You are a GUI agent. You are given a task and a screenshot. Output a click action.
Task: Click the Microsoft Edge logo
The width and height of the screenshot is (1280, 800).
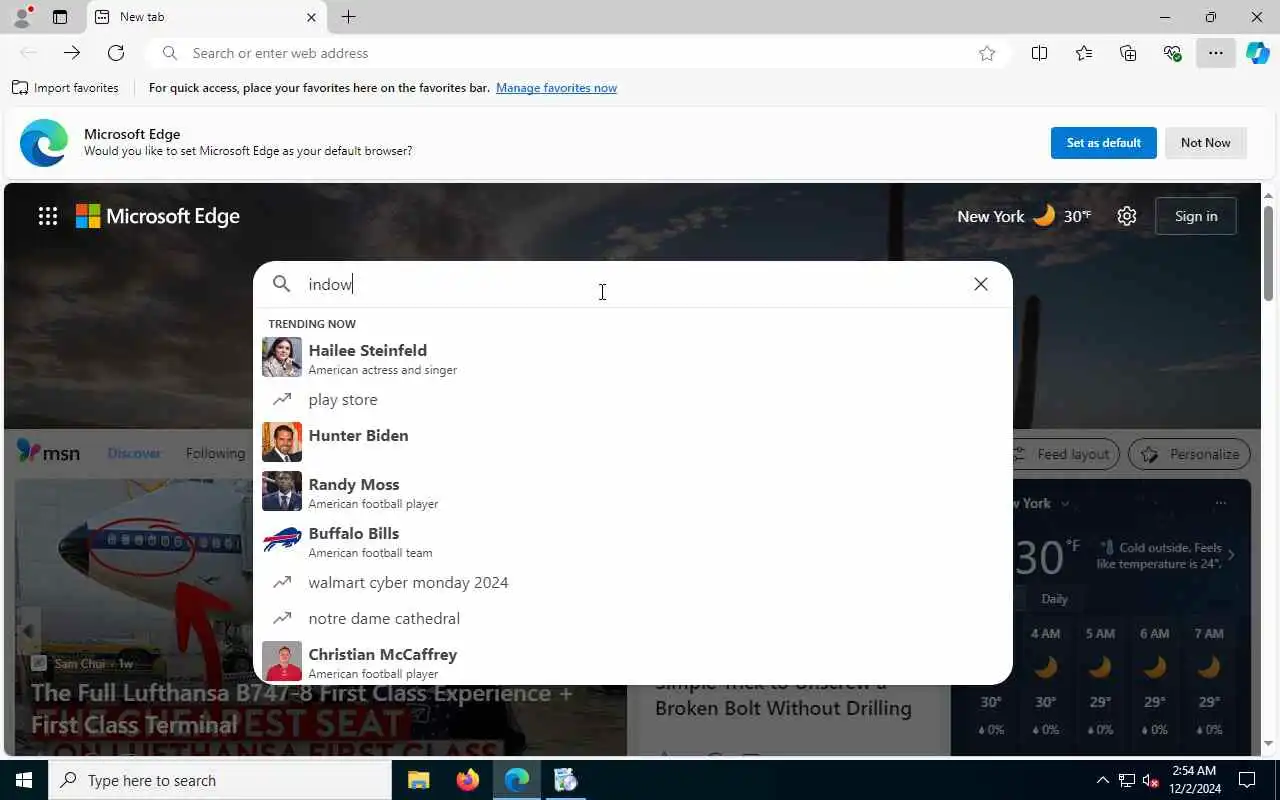click(158, 216)
